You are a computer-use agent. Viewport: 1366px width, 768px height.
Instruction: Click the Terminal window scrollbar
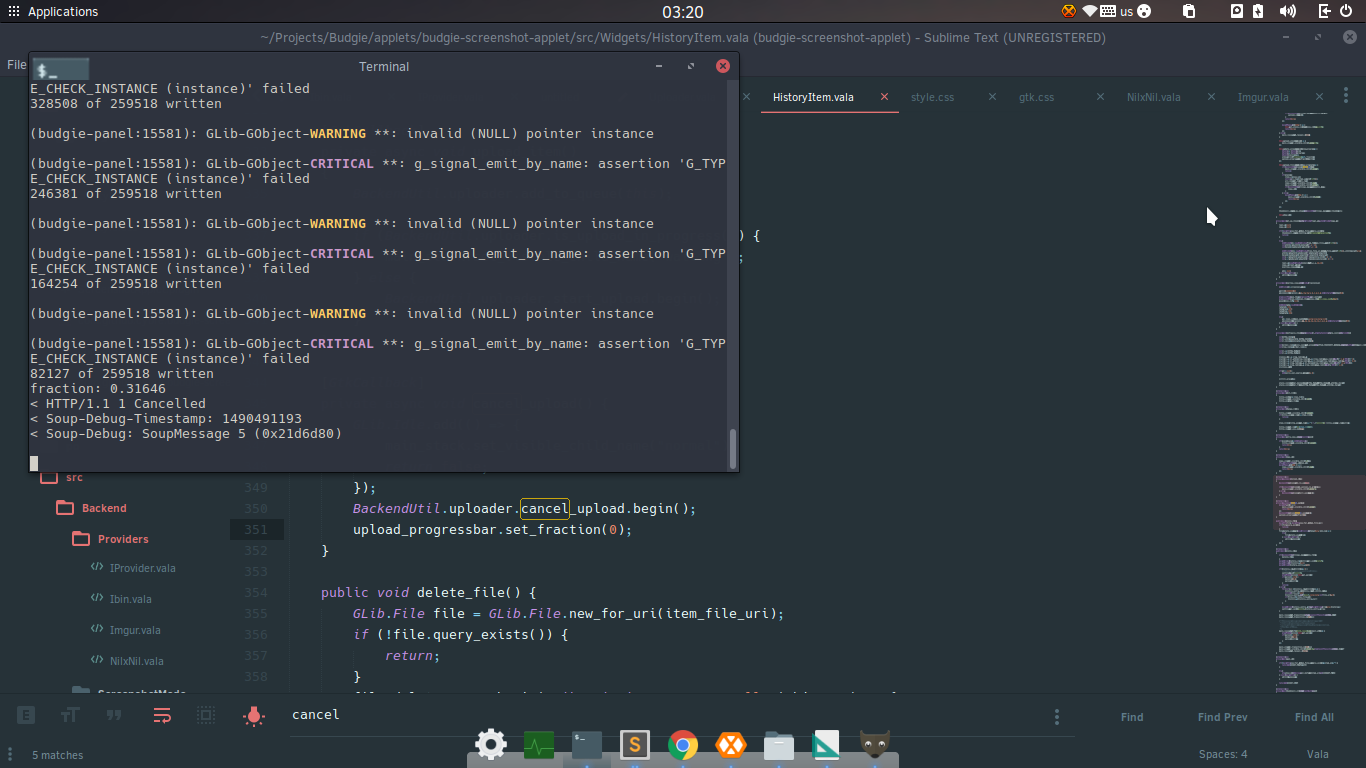(733, 448)
